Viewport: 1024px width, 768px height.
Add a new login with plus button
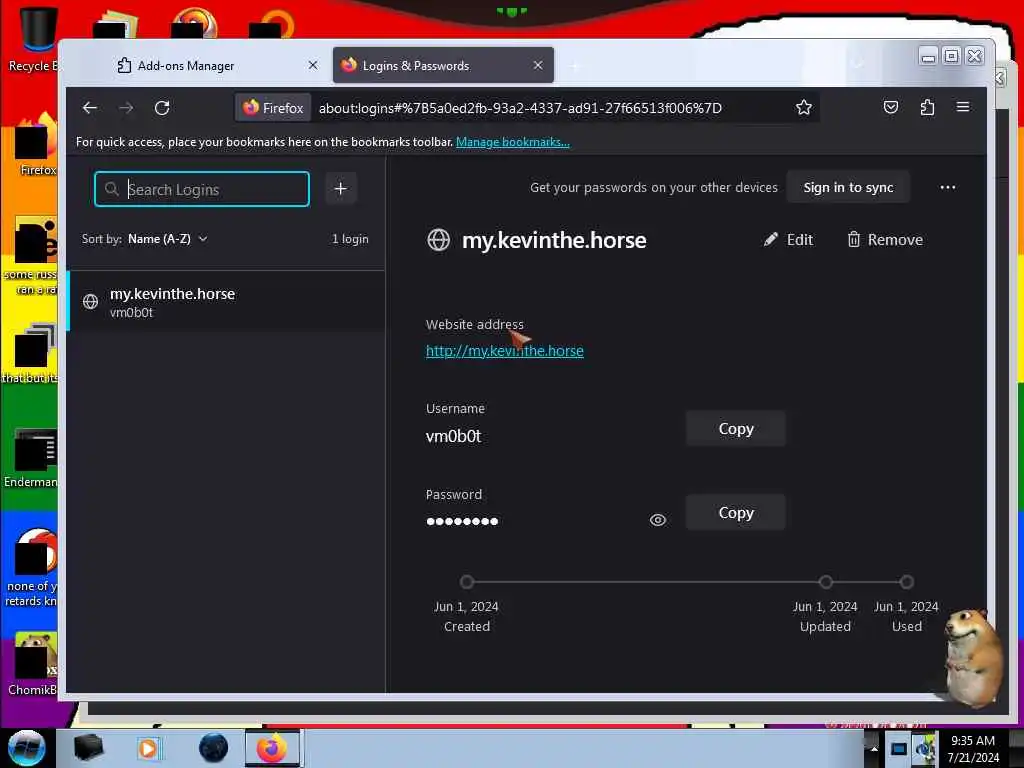(340, 189)
